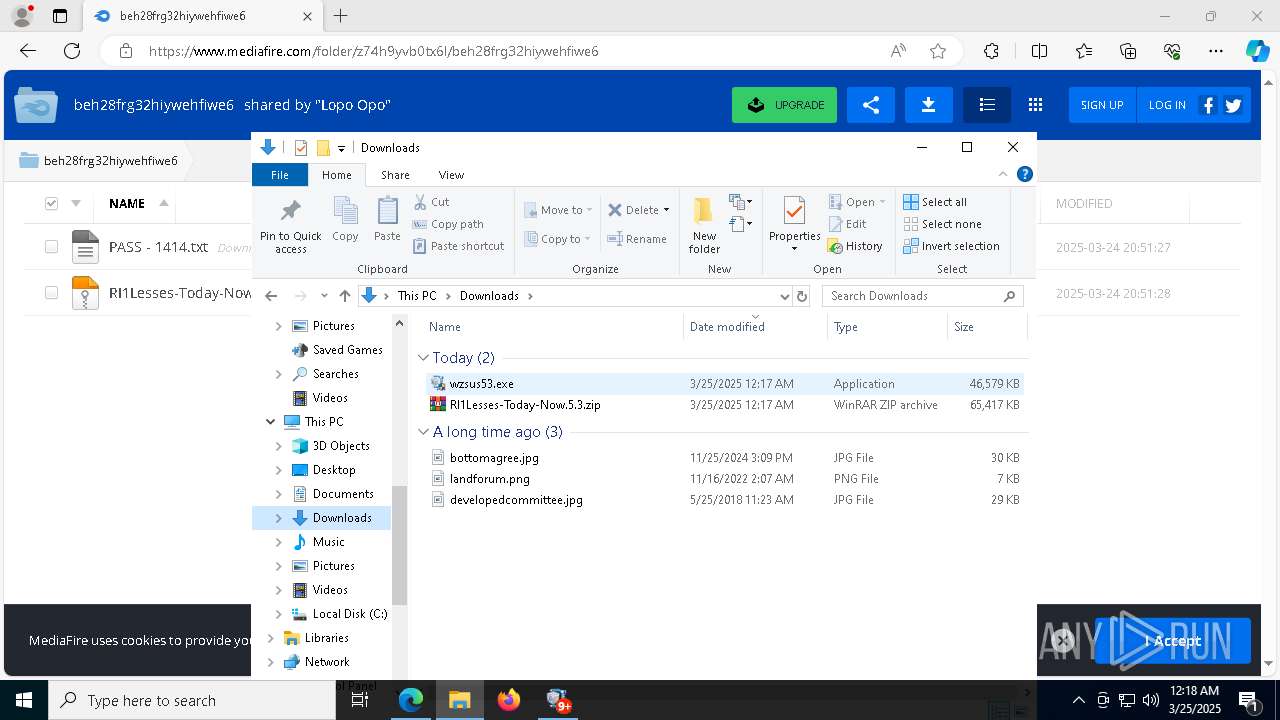Tick the PASS - 1414.txt checkbox
The height and width of the screenshot is (720, 1280).
[51, 247]
